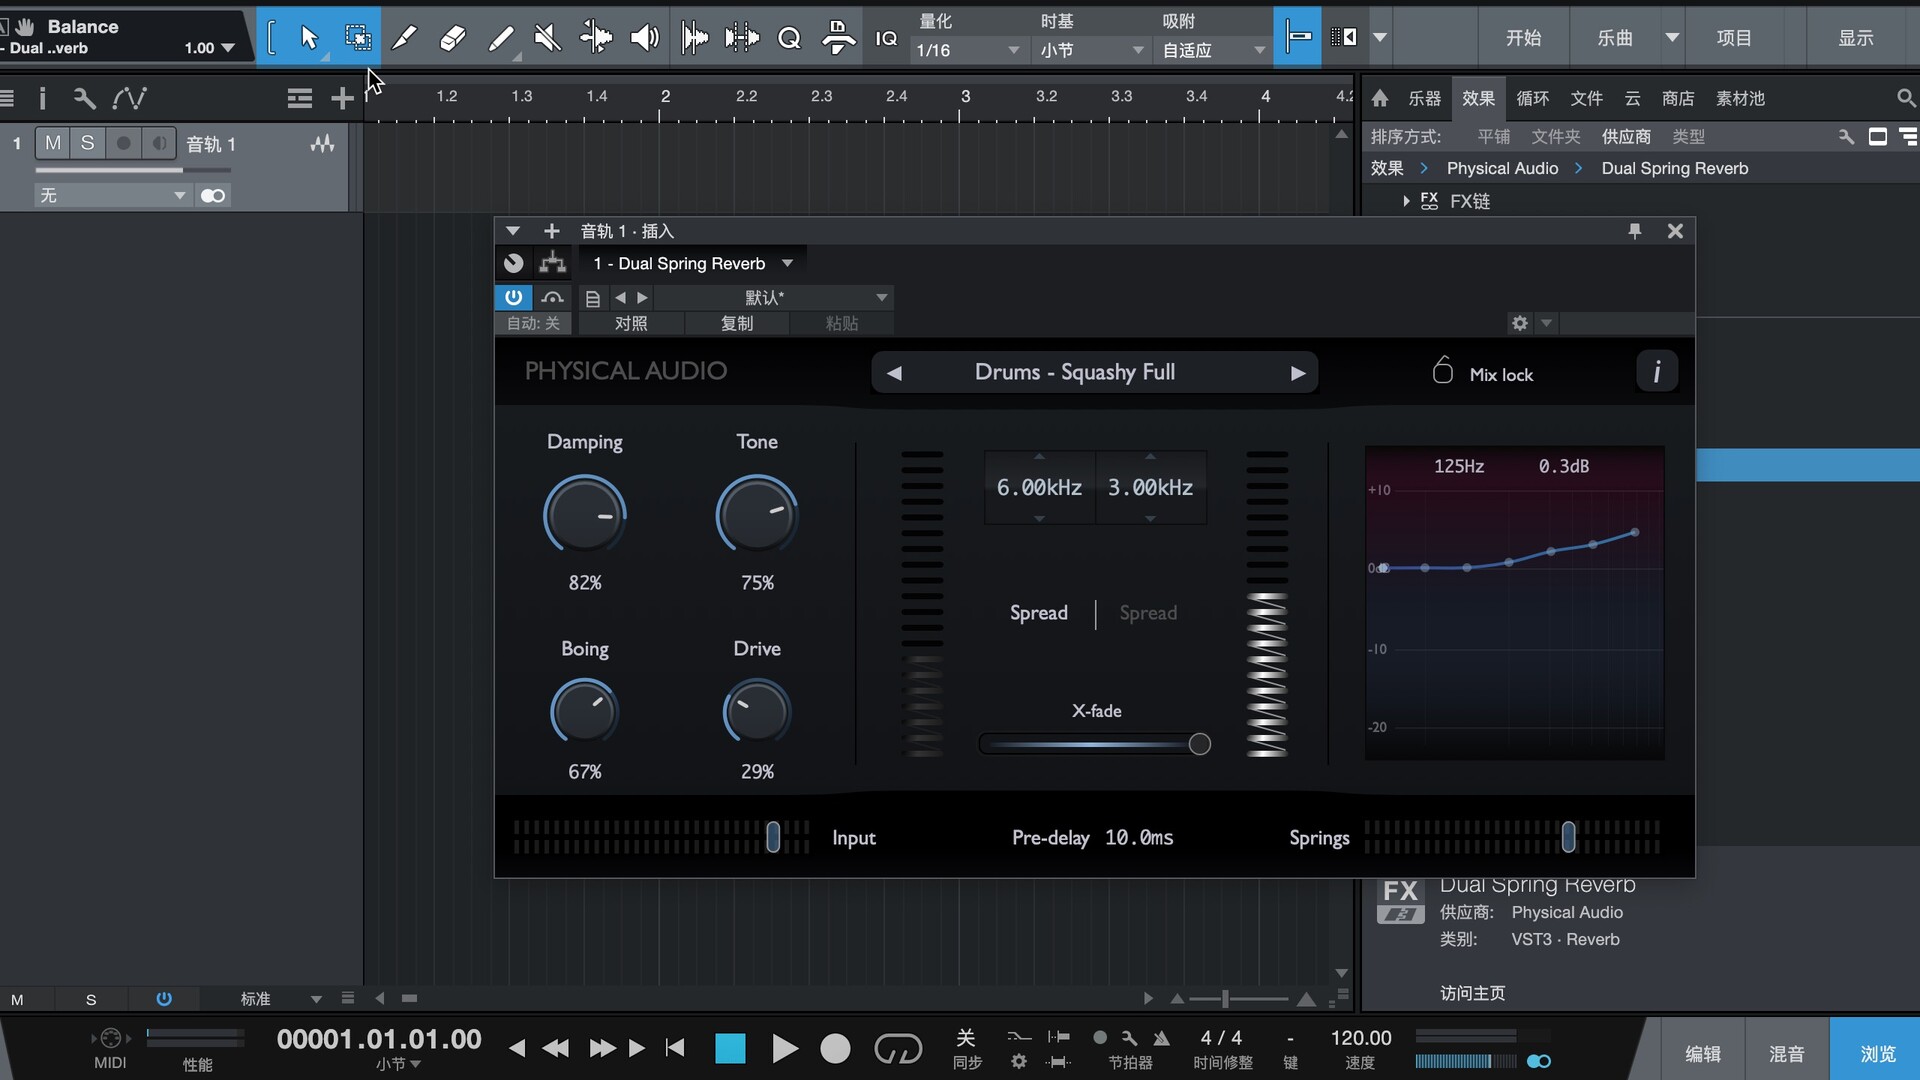Pin the plugin window
The width and height of the screenshot is (1920, 1080).
tap(1635, 231)
